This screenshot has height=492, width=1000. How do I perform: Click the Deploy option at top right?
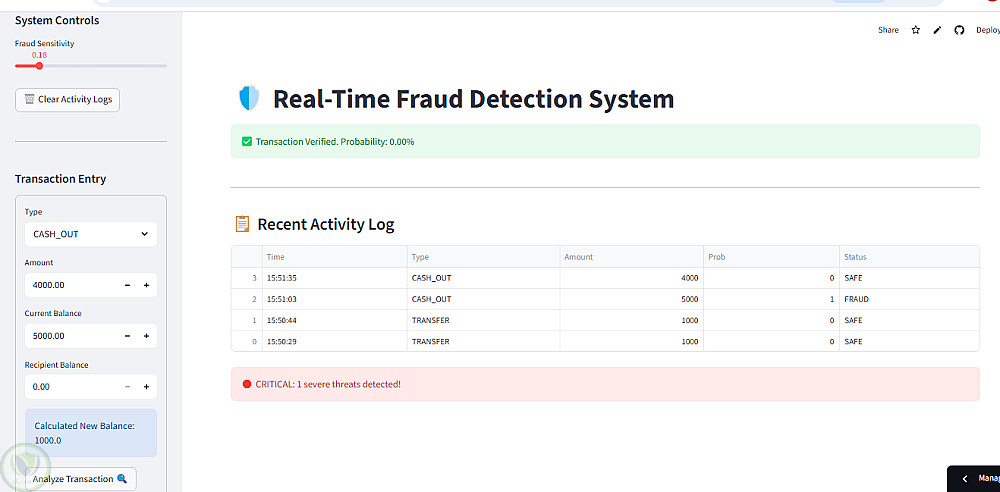988,30
